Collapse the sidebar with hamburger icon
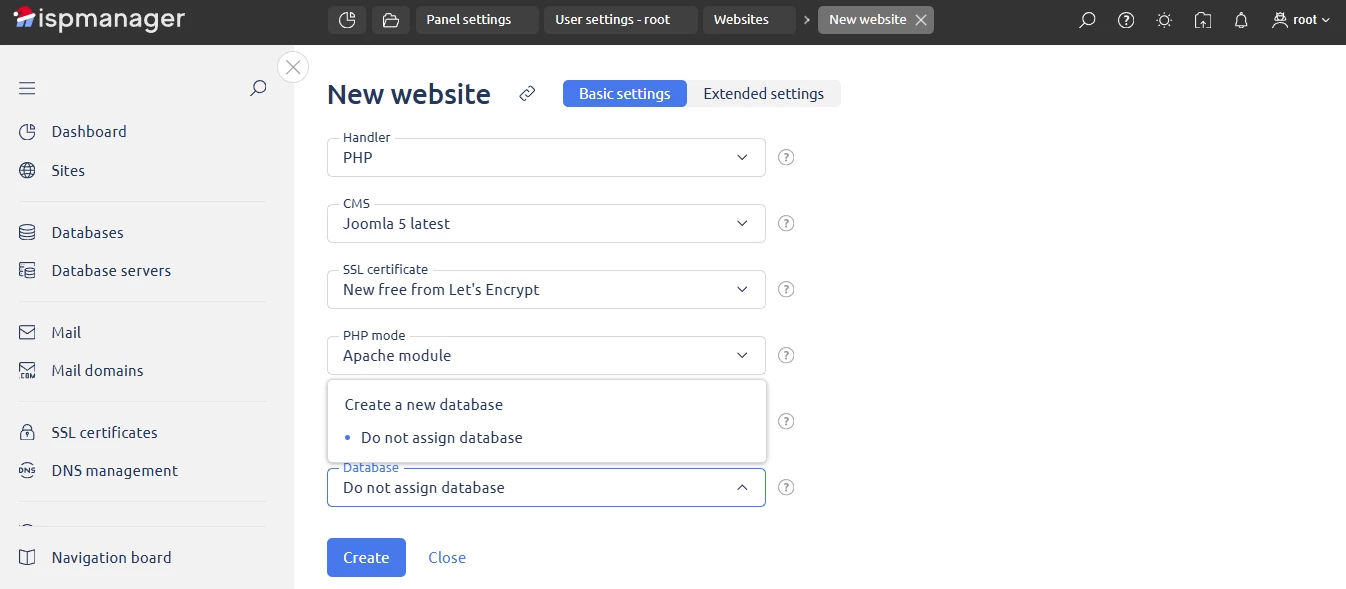The image size is (1346, 589). click(x=27, y=88)
